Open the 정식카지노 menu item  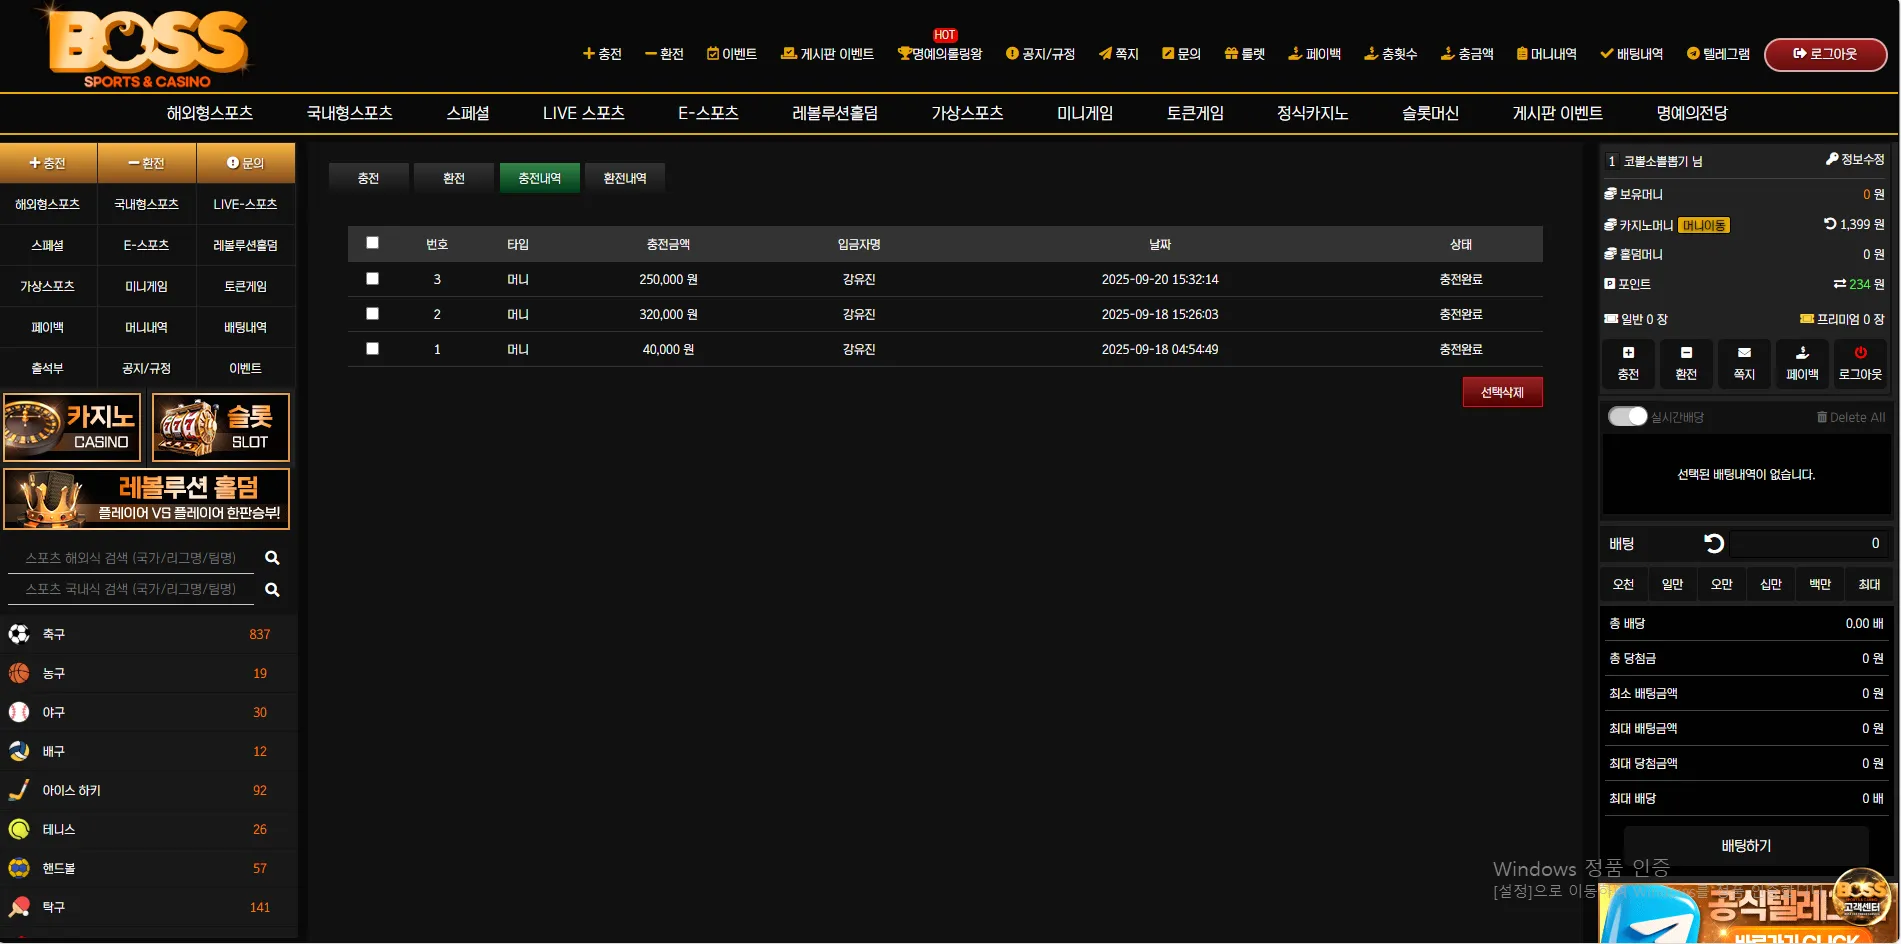1312,113
